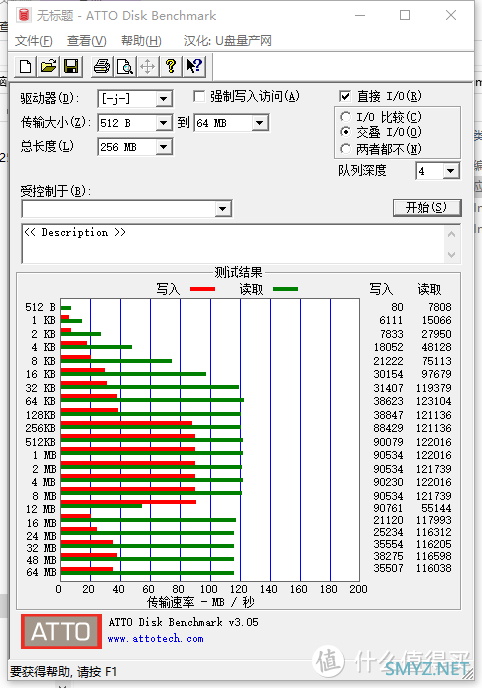This screenshot has height=688, width=482.
Task: Click the red ATTO logo
Action: [x=61, y=631]
